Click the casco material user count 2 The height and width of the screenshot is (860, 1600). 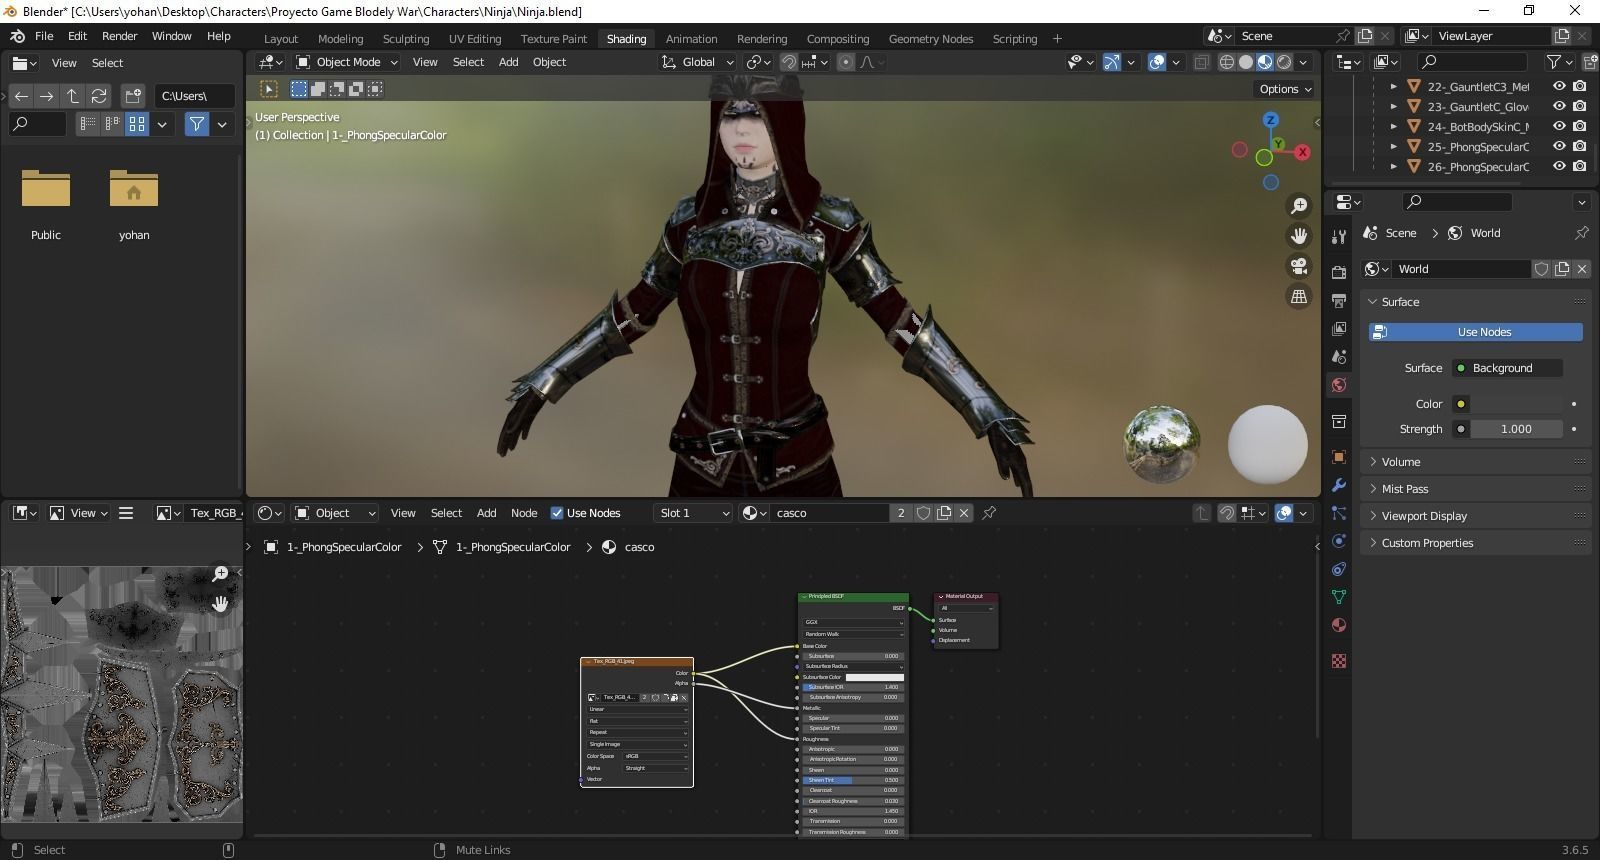point(901,513)
